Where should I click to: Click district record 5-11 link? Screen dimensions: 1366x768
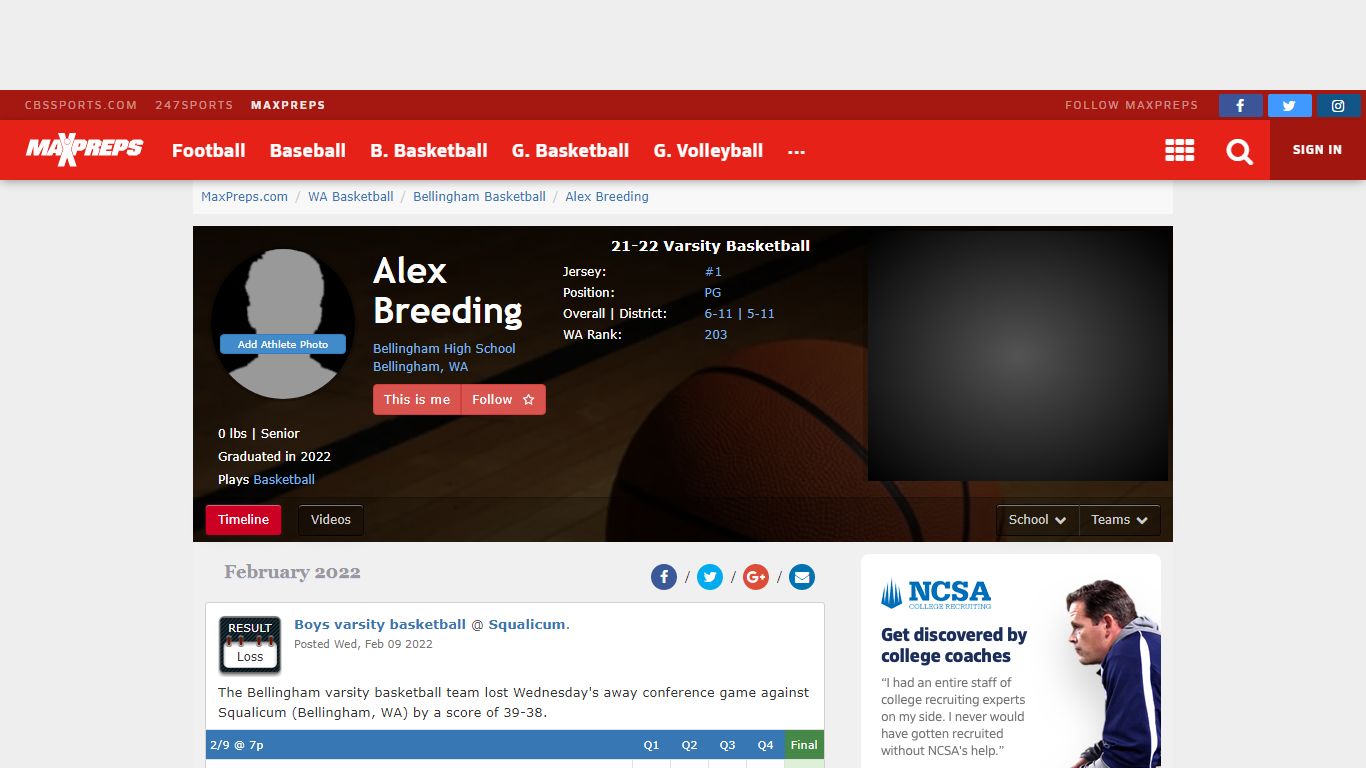[x=761, y=314]
